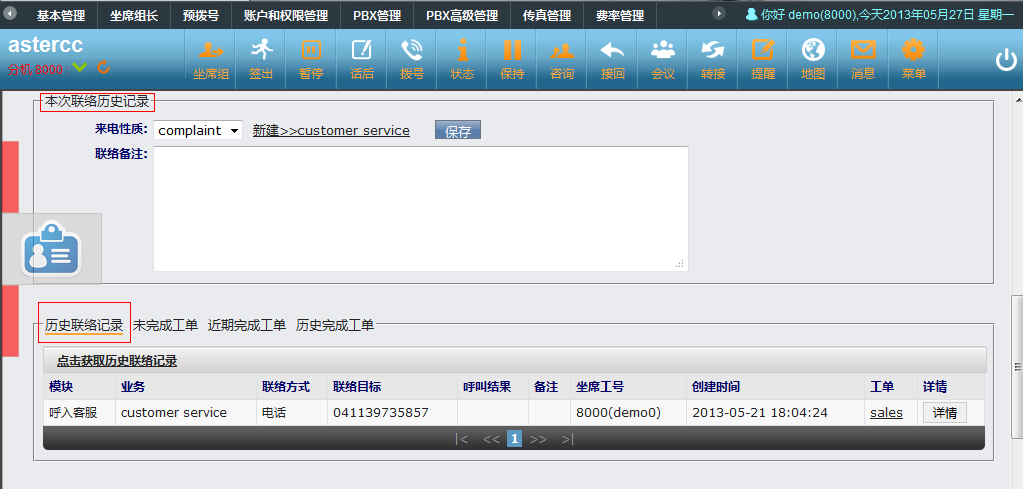The width and height of the screenshot is (1023, 489).
Task: Click the 转接 transfer icon
Action: coord(712,59)
